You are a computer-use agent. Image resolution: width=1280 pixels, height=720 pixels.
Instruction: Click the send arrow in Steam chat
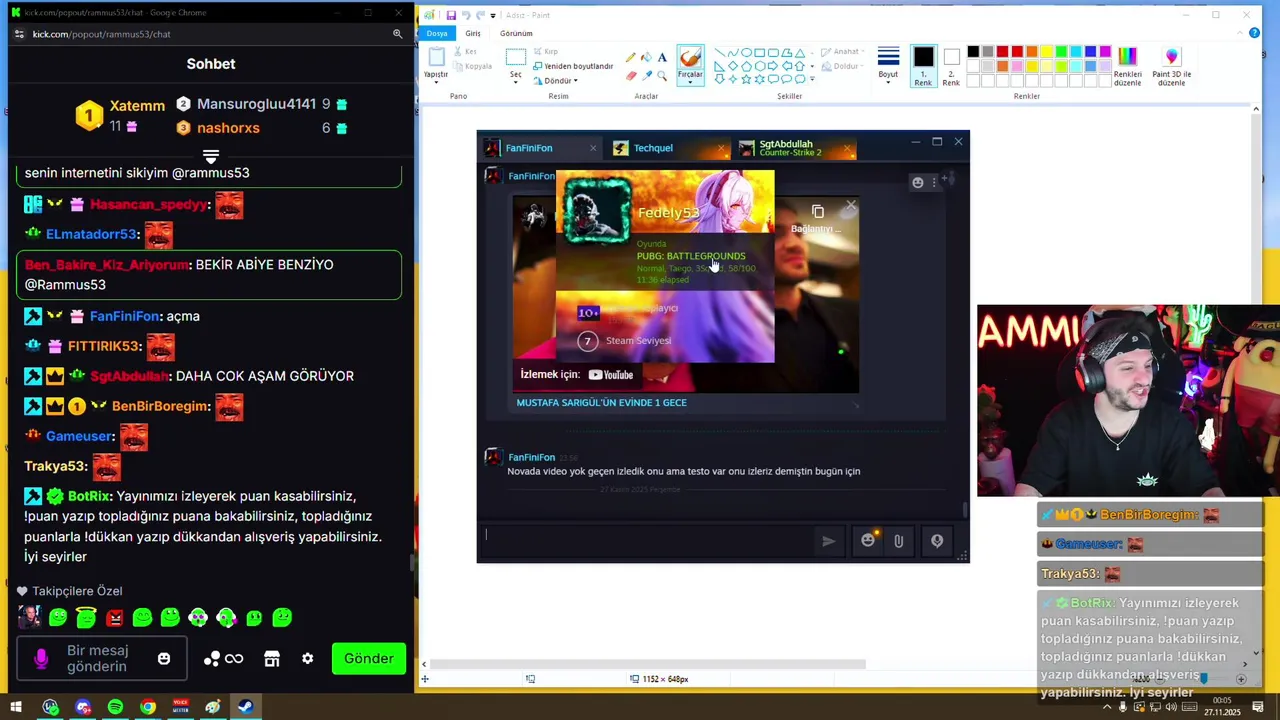coord(828,541)
